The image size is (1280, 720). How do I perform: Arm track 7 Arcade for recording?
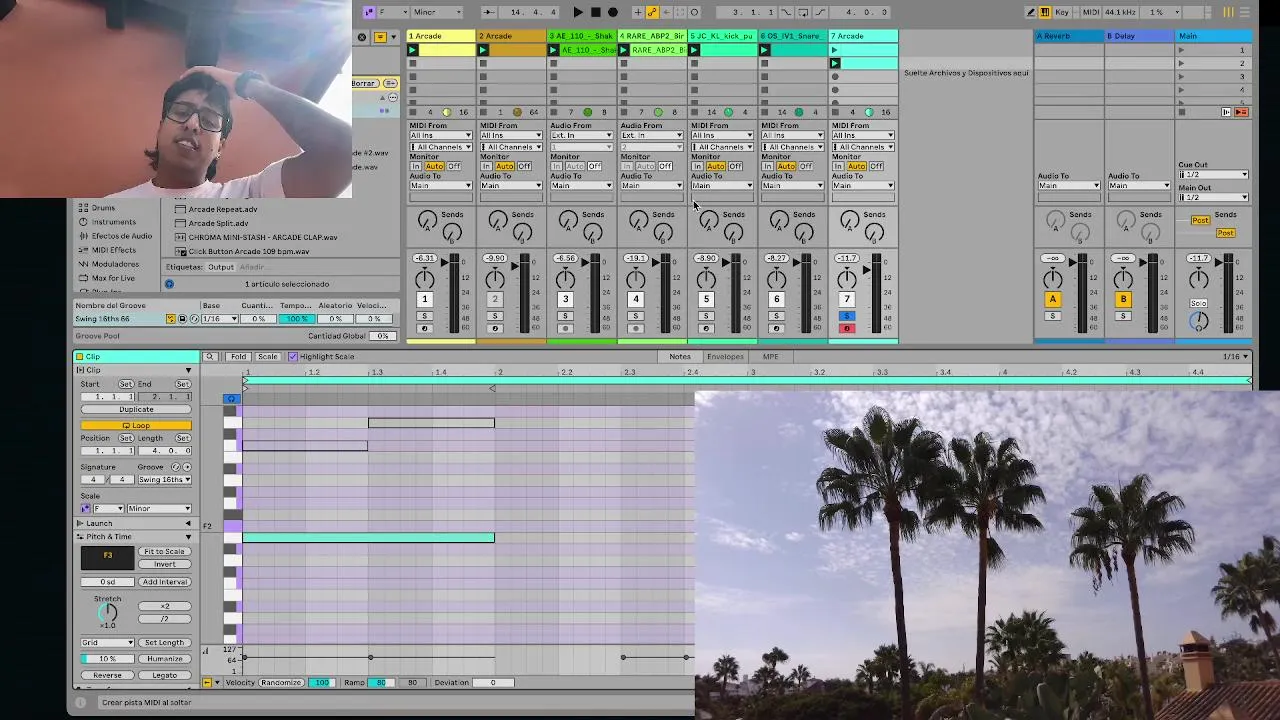click(x=847, y=328)
